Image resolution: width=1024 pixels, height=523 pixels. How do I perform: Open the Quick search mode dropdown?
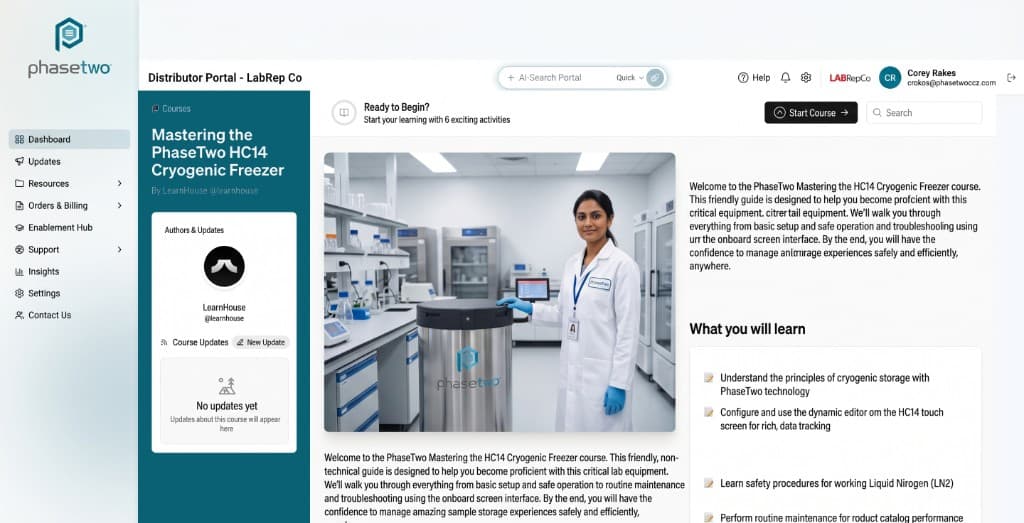630,77
